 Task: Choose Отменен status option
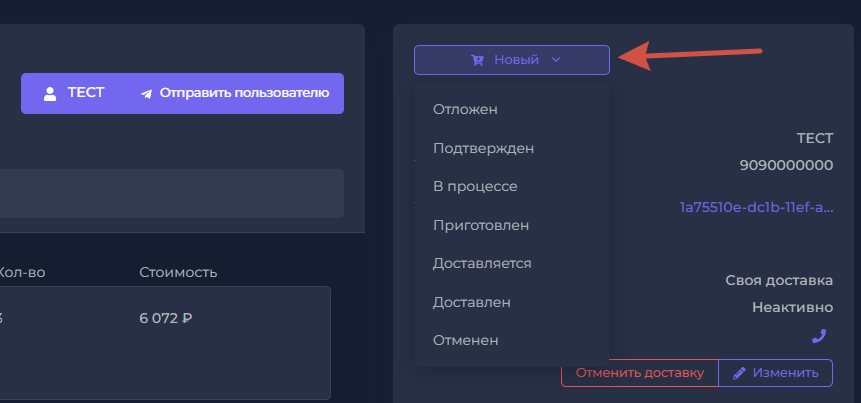466,340
